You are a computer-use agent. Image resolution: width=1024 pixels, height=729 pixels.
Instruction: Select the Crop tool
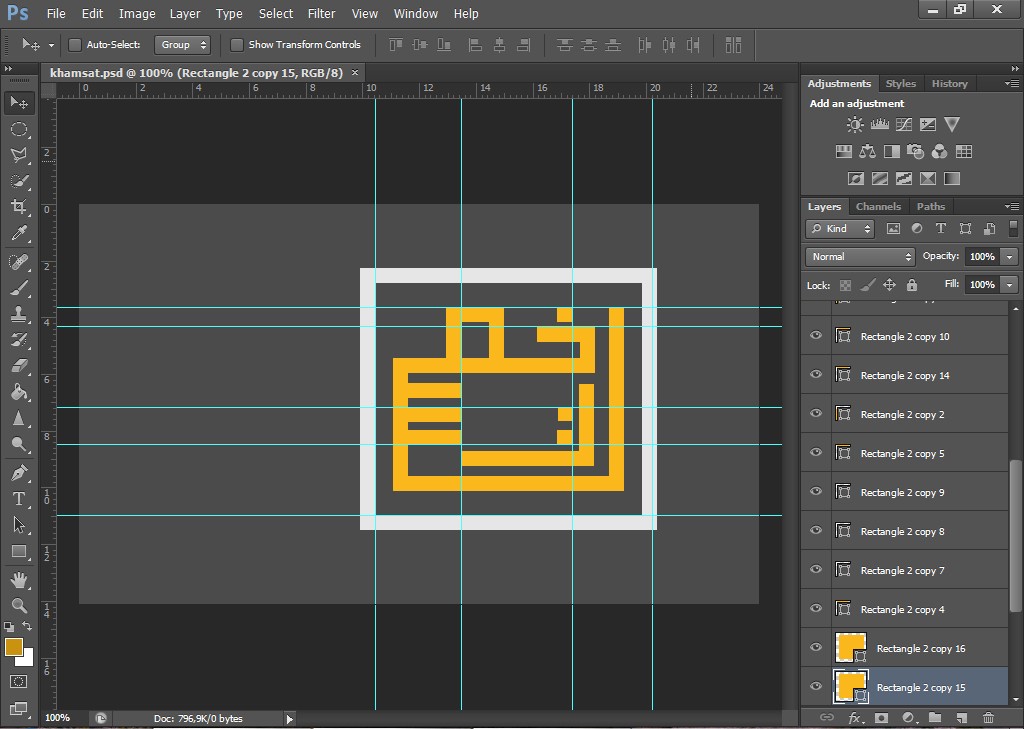[19, 207]
